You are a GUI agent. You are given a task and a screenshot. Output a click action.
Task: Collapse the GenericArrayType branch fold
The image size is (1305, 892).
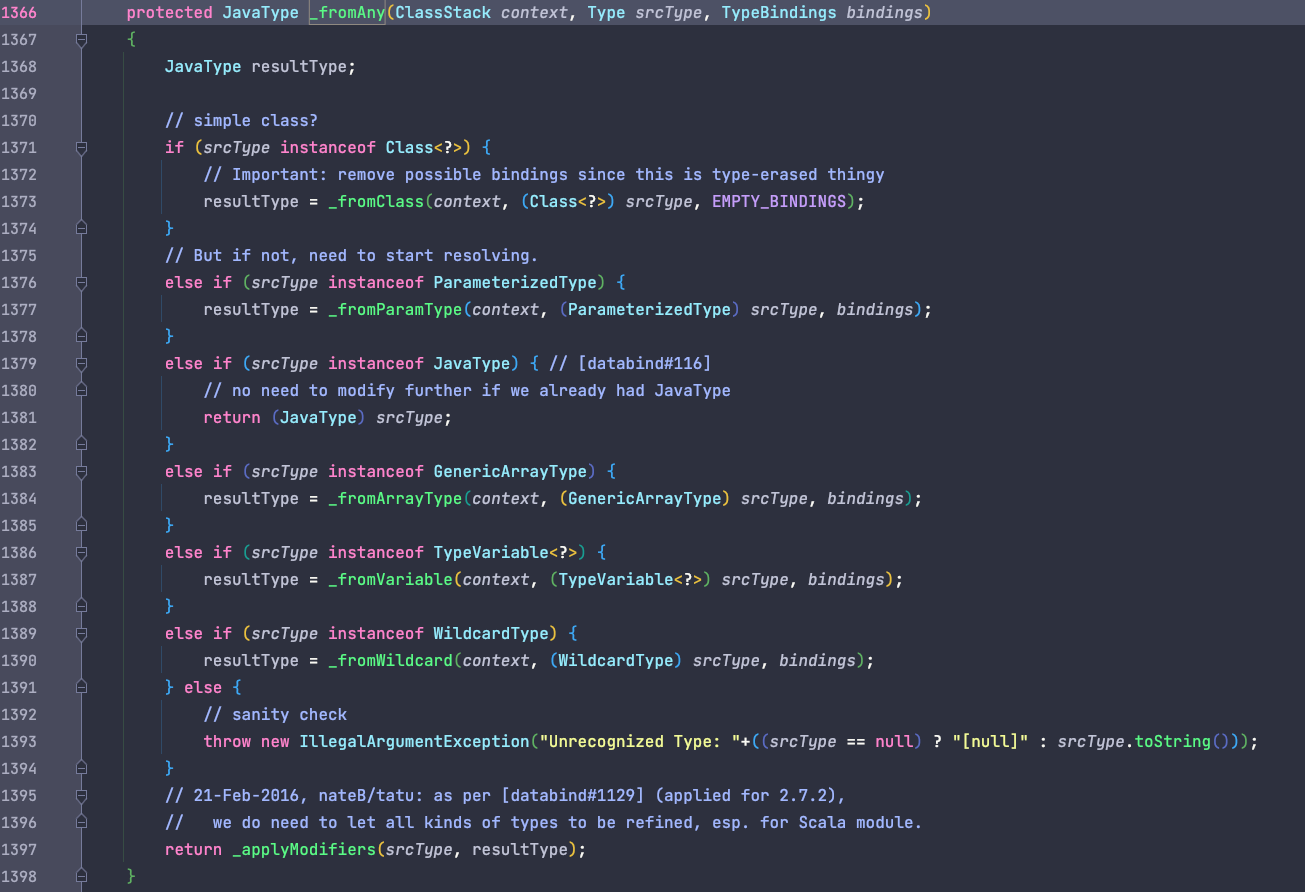pos(82,471)
